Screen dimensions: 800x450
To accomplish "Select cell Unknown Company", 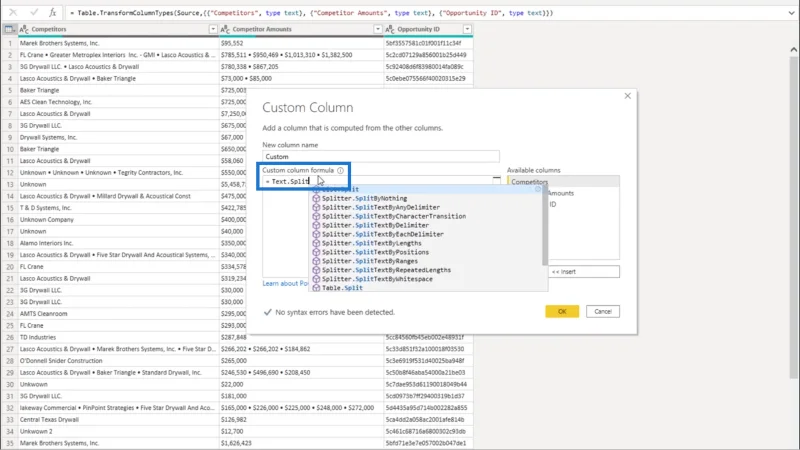I will pyautogui.click(x=118, y=219).
